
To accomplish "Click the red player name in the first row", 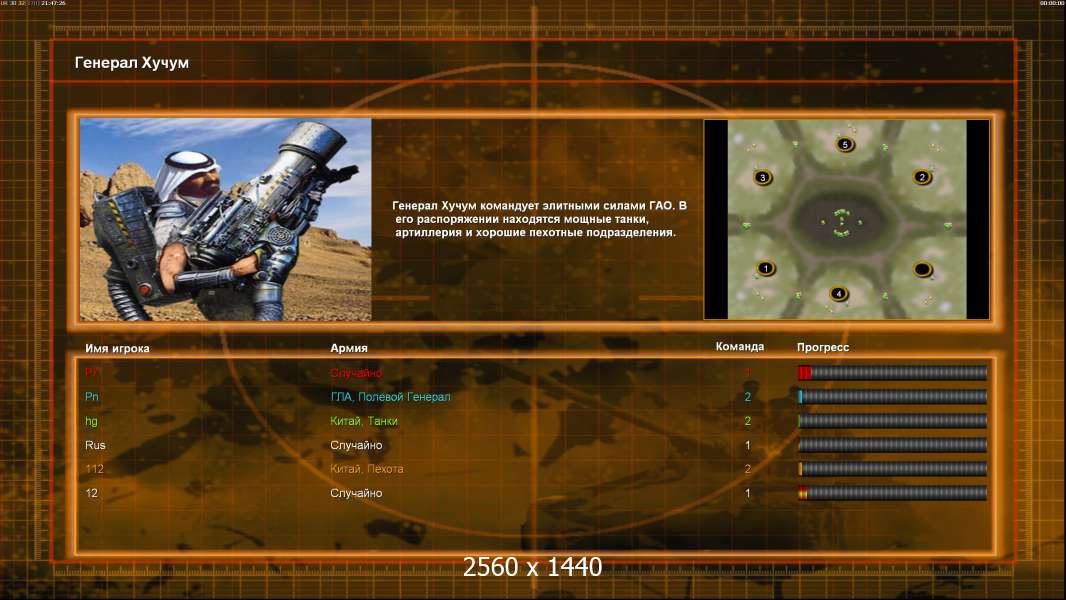I will click(x=92, y=372).
